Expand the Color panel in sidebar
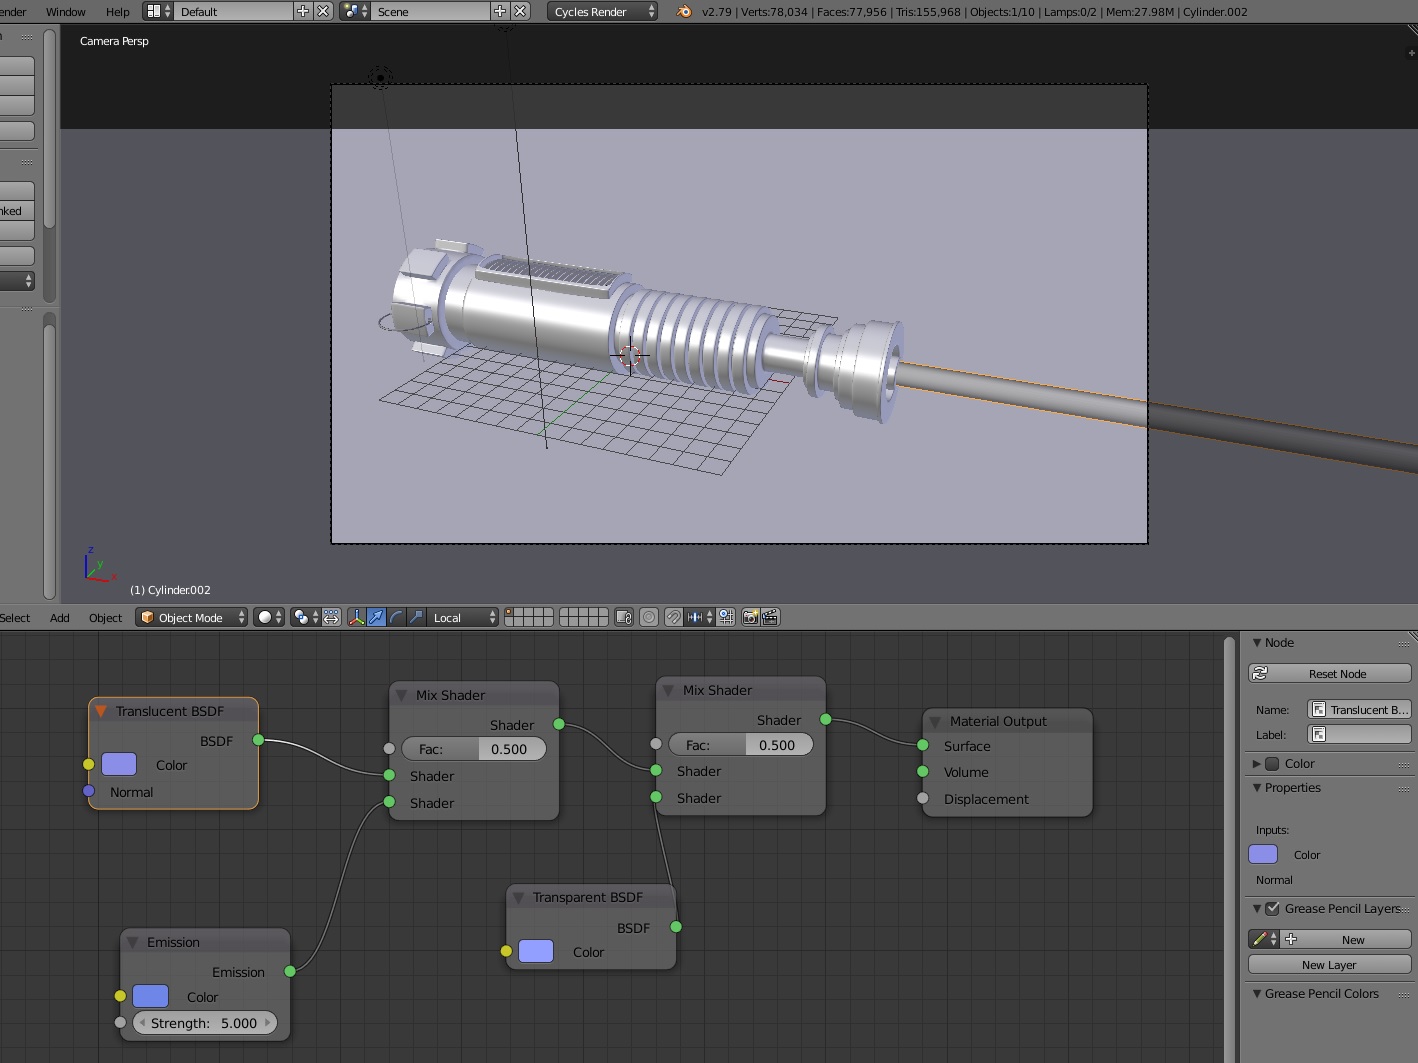This screenshot has height=1063, width=1418. tap(1257, 763)
